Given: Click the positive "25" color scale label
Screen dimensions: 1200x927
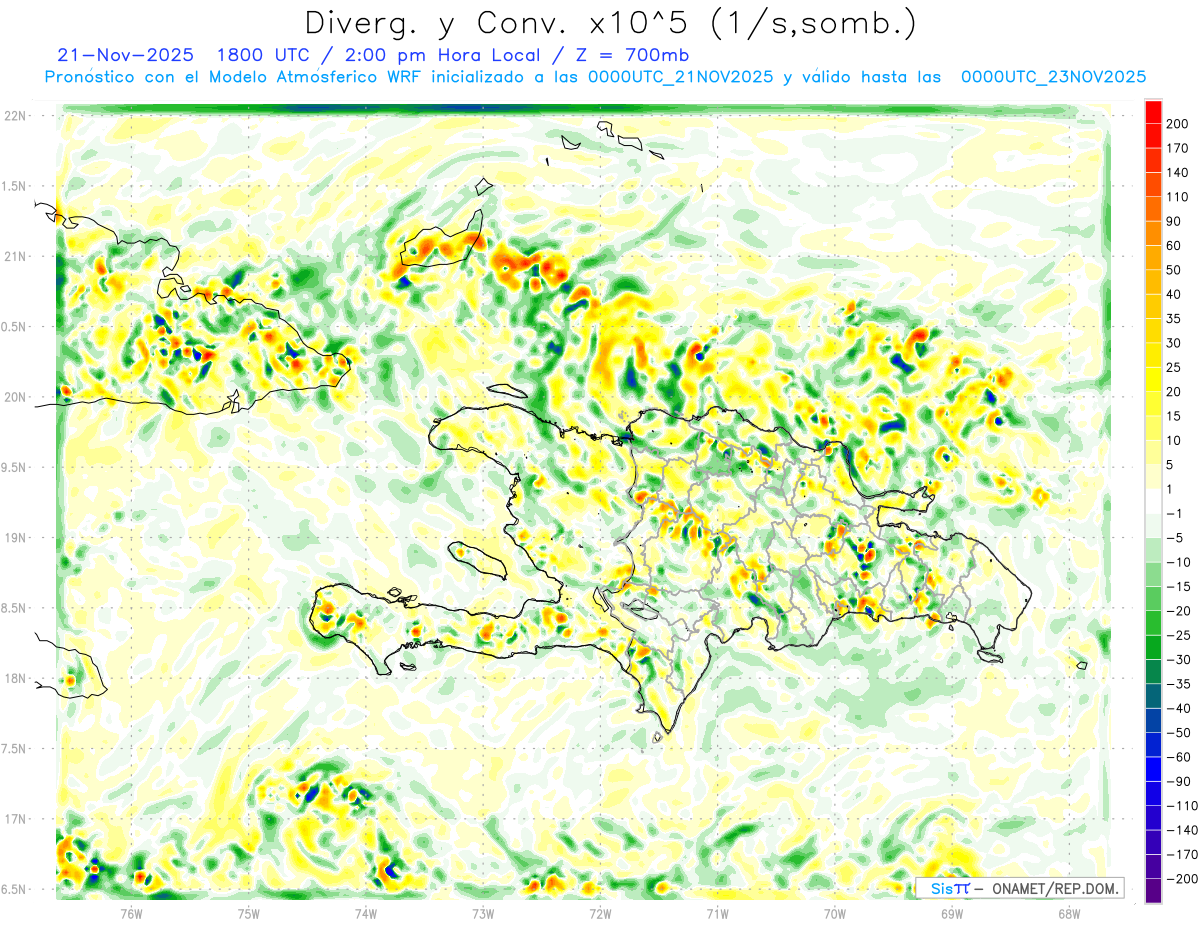Looking at the screenshot, I should tap(1174, 368).
